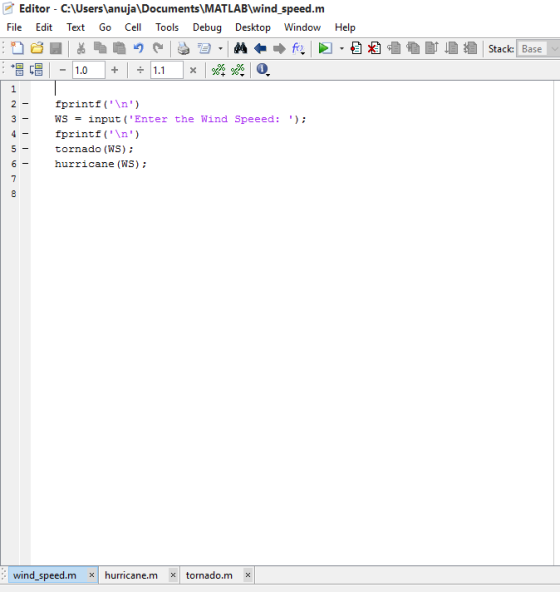Click the Exit debug mode icon
This screenshot has height=592, width=560.
471,48
